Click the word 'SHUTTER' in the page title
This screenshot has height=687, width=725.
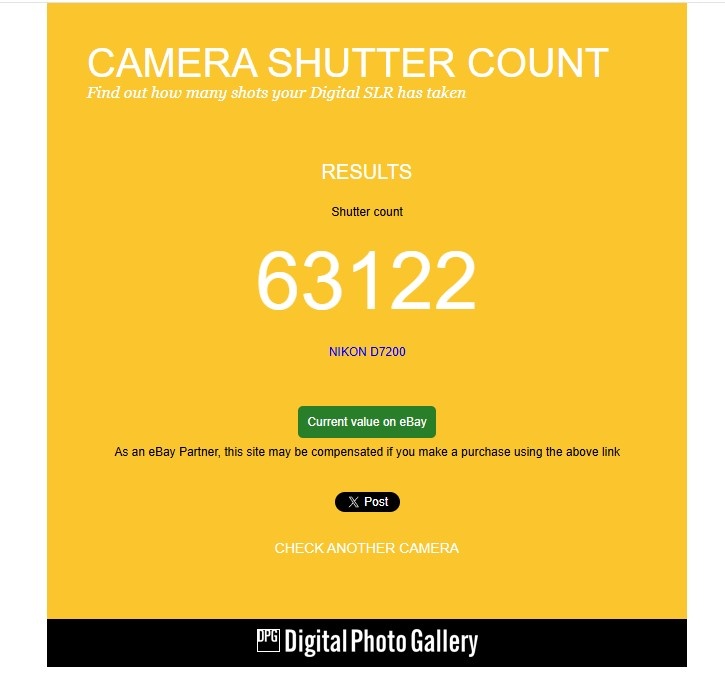pos(361,62)
